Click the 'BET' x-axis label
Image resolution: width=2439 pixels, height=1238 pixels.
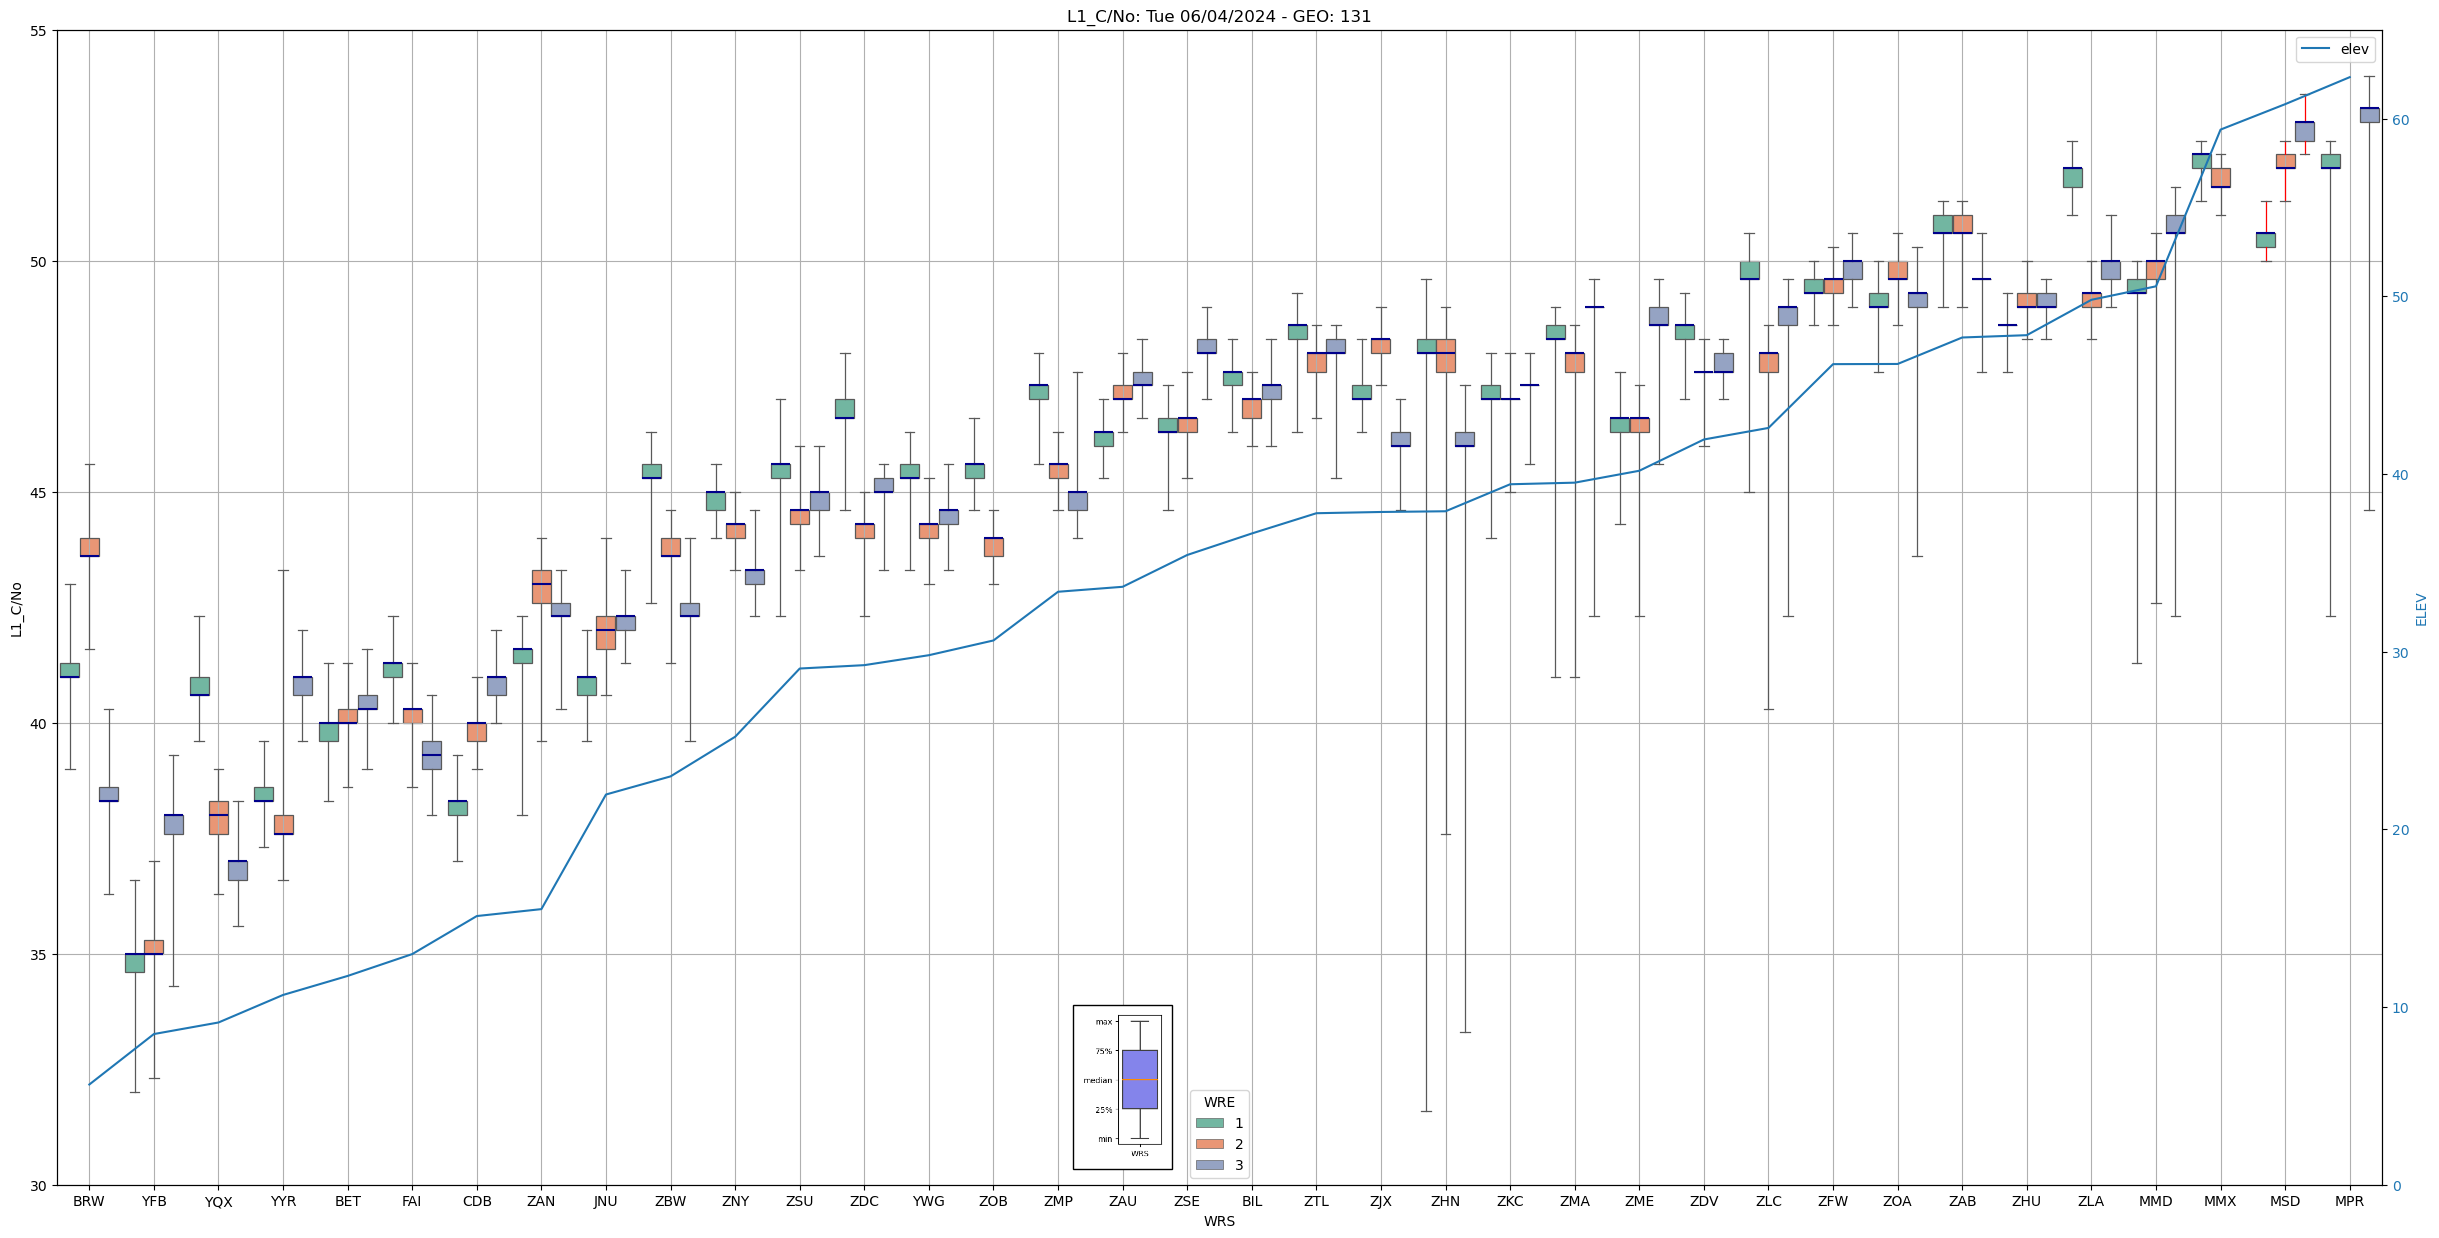[x=348, y=1201]
